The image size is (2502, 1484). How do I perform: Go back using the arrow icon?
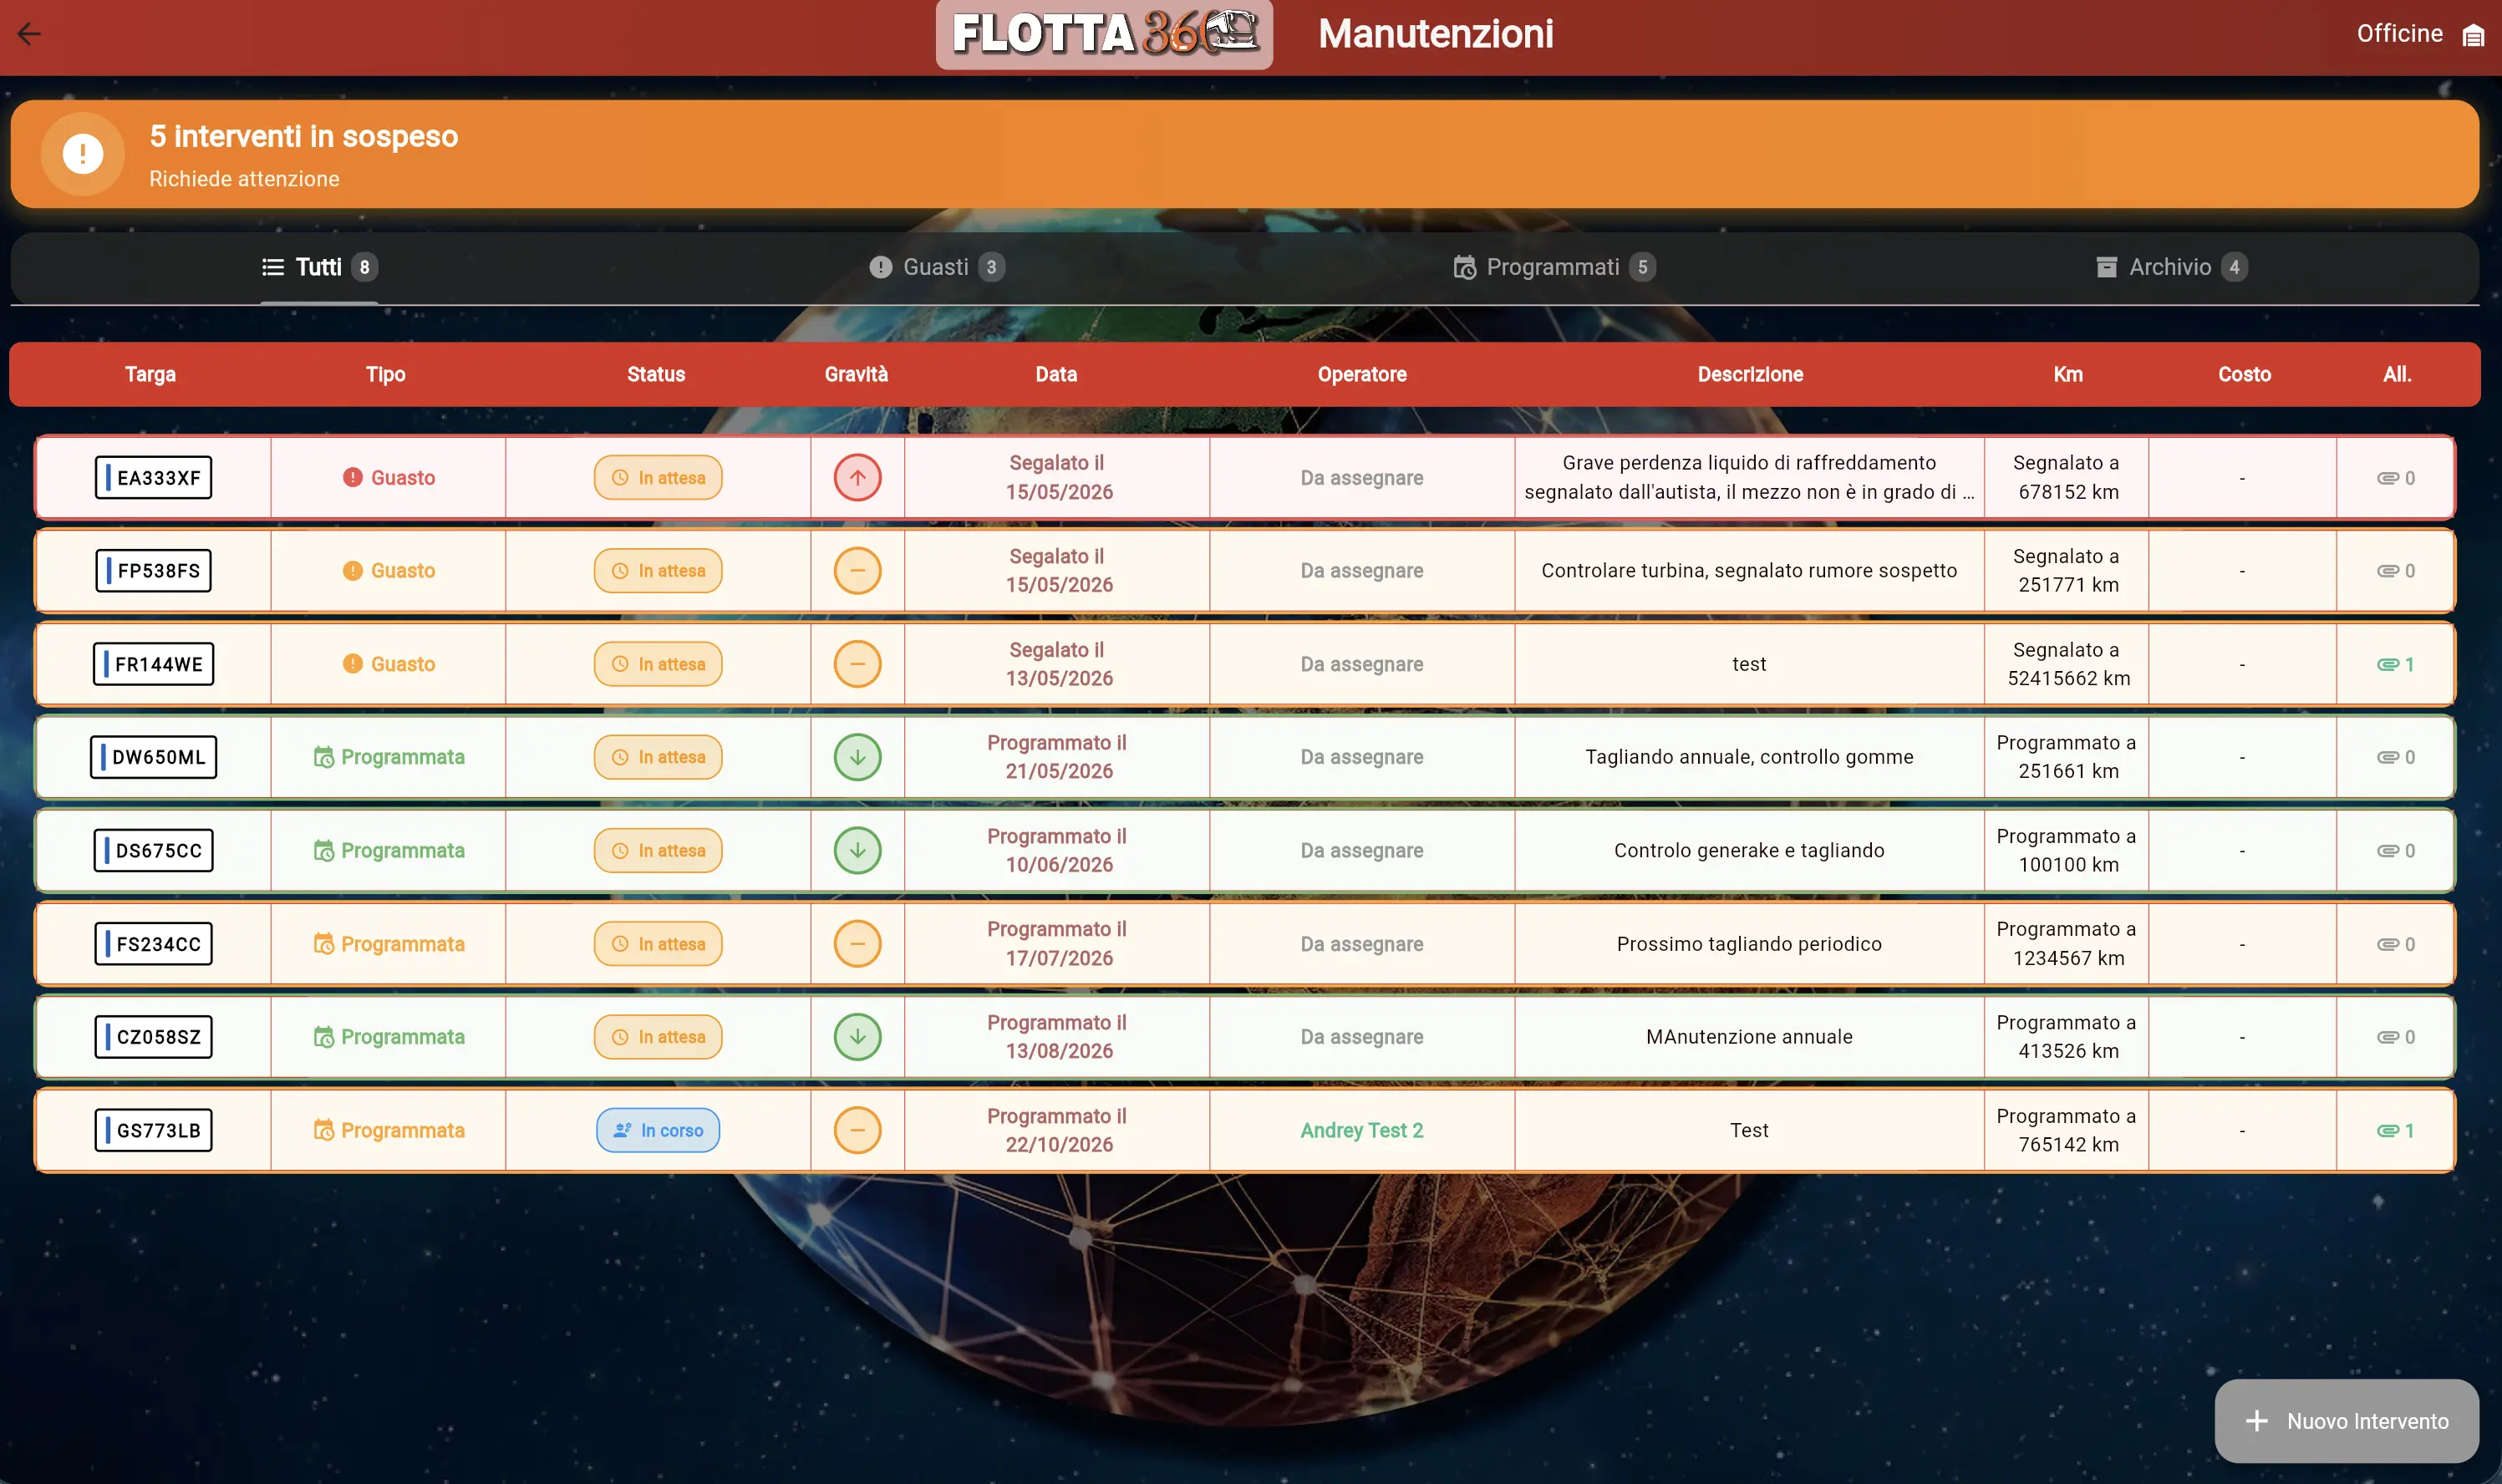point(29,33)
